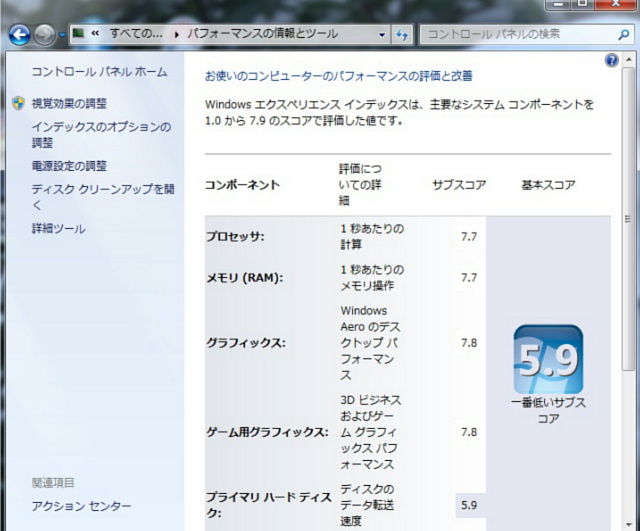
Task: Click the 基本スコア column header
Action: 548,185
